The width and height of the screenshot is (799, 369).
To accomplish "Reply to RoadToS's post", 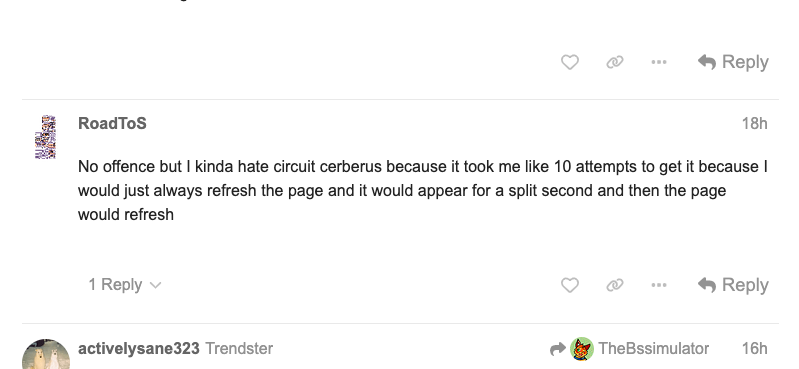I will [x=733, y=285].
